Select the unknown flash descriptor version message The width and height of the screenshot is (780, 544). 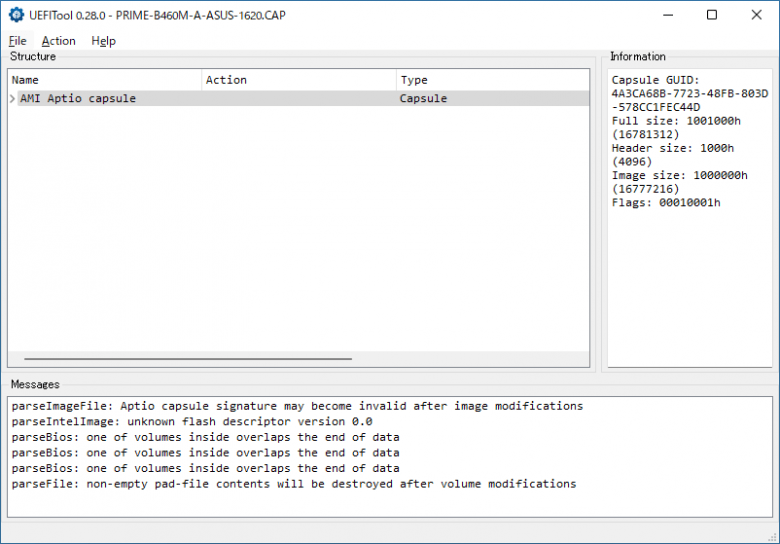192,422
